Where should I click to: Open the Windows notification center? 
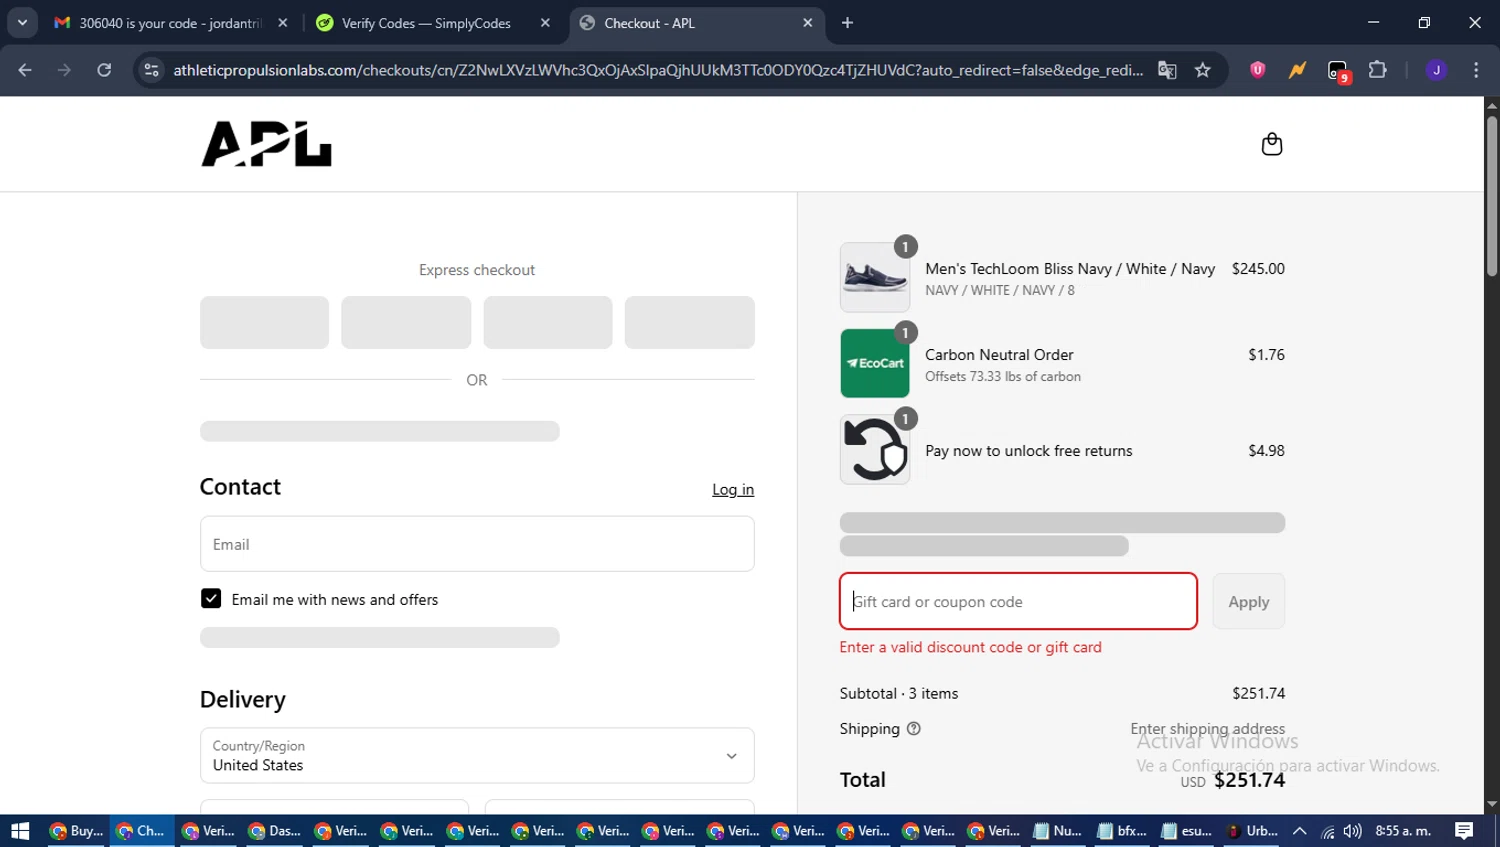1464,831
